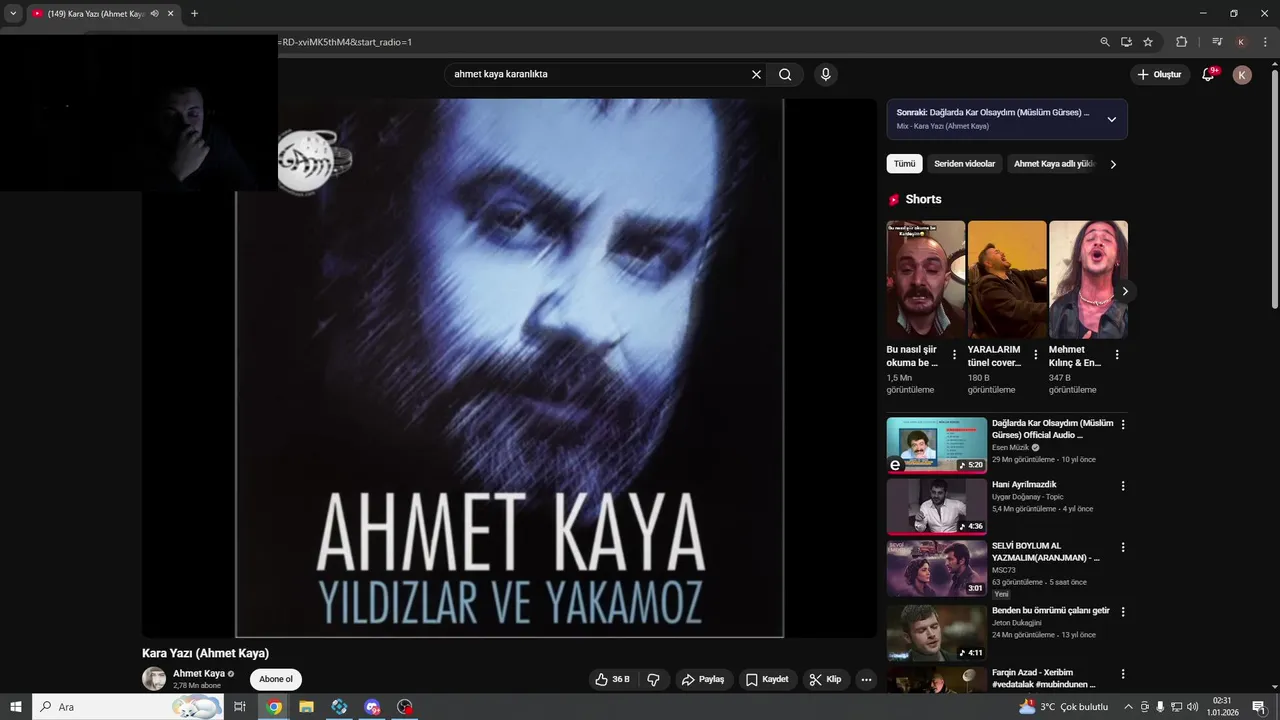Open more actions menu below the video

click(866, 679)
